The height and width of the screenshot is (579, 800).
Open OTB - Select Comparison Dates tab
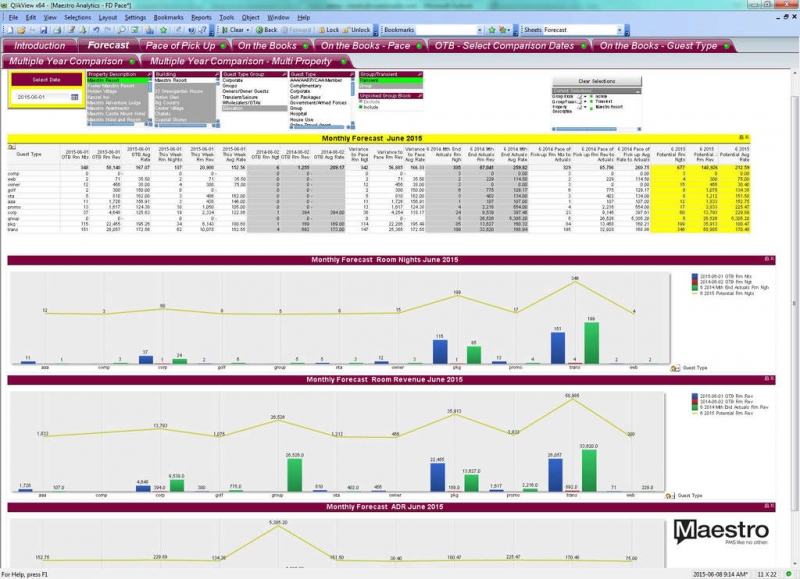(x=508, y=45)
